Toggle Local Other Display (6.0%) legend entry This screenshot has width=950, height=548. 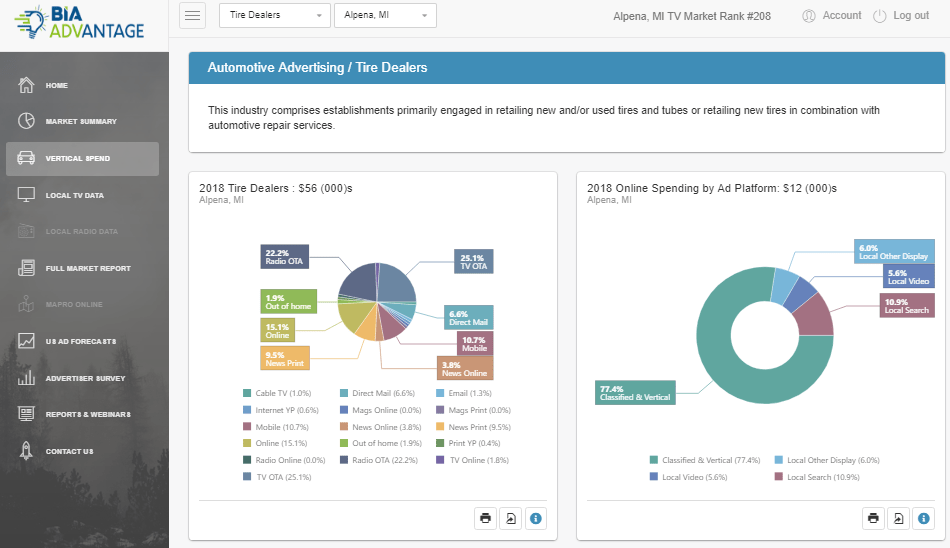(x=827, y=461)
